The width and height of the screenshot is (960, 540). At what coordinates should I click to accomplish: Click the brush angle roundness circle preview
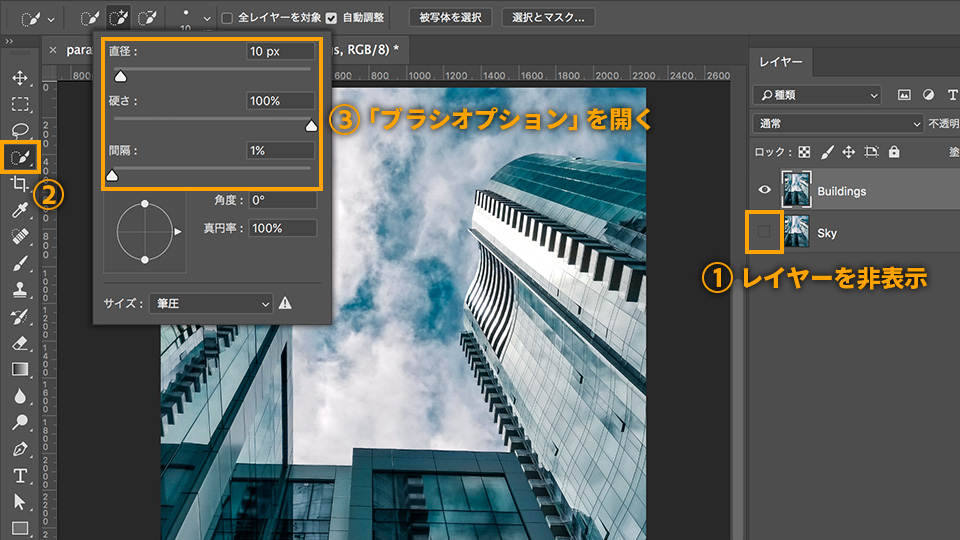pos(145,231)
